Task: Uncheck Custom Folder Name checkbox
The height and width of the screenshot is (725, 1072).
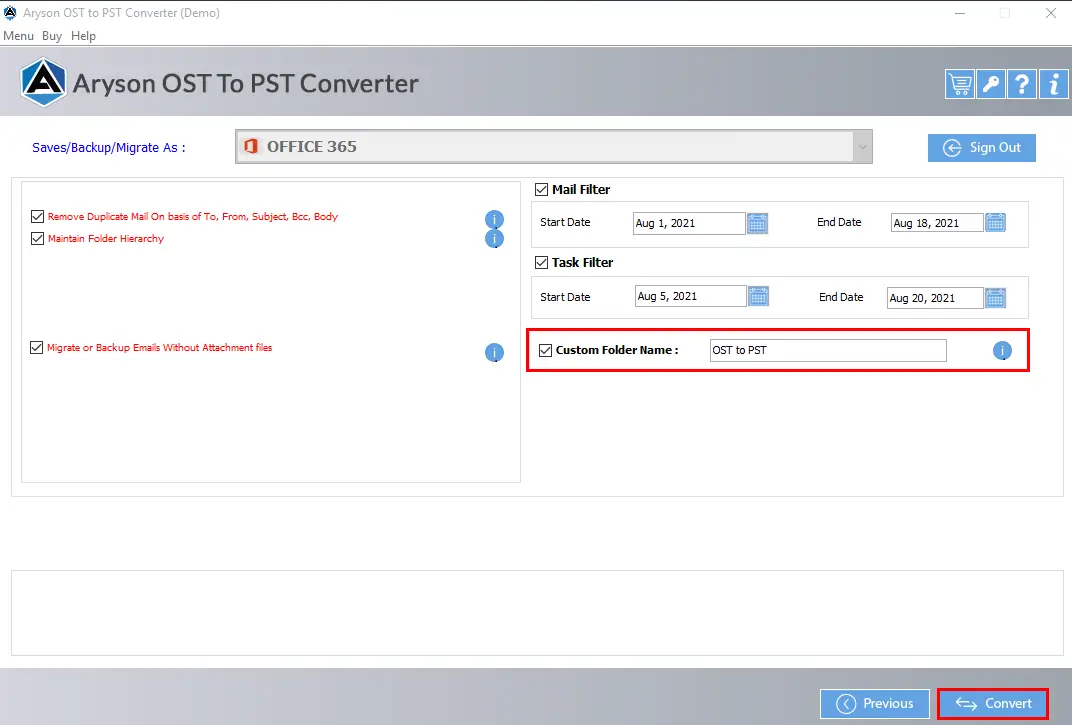Action: pyautogui.click(x=546, y=350)
